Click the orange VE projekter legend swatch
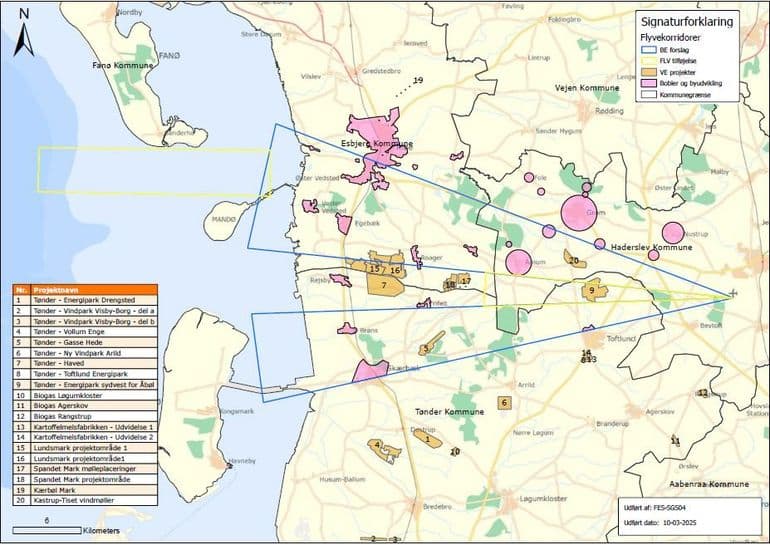 (649, 72)
